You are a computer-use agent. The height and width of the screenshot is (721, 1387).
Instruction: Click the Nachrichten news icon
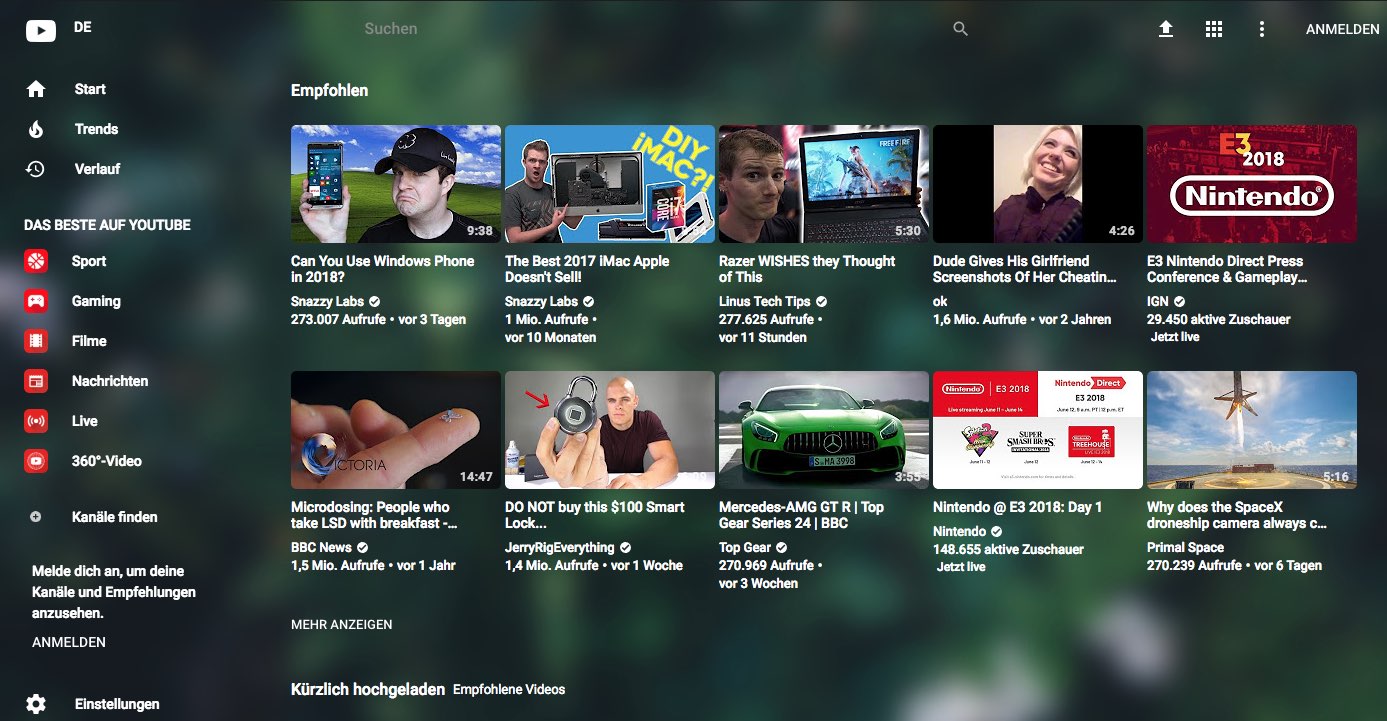(36, 381)
